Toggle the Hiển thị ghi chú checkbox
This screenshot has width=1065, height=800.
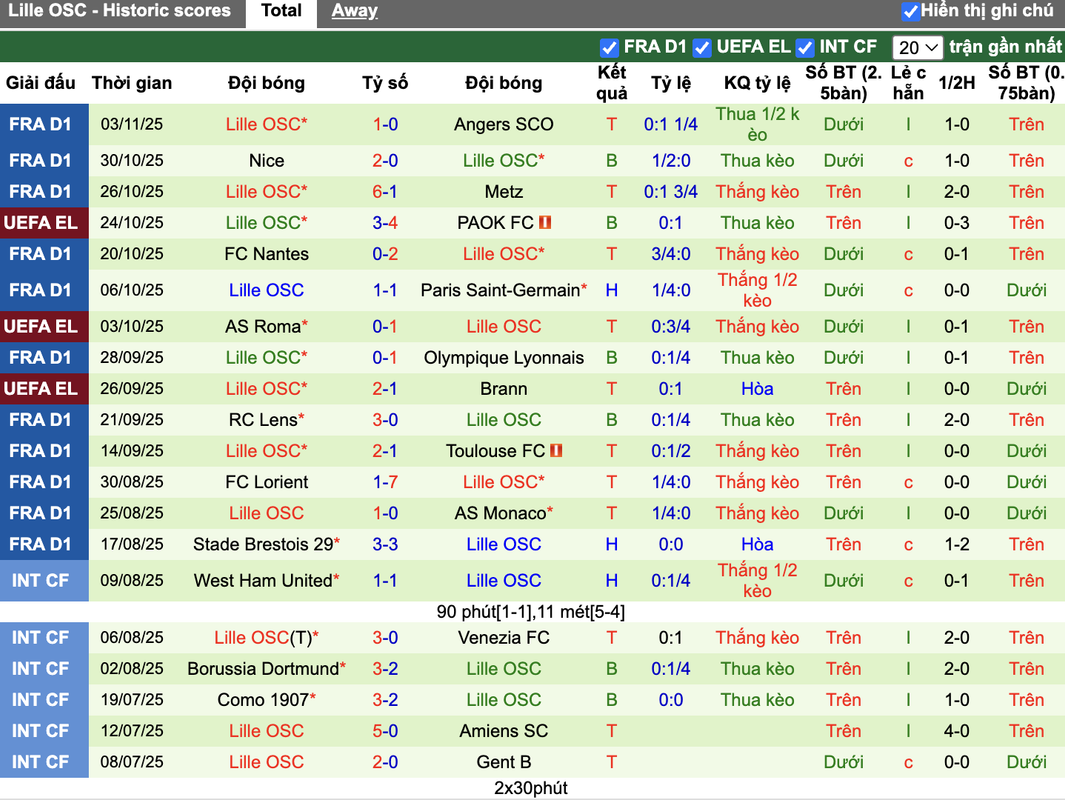point(910,12)
